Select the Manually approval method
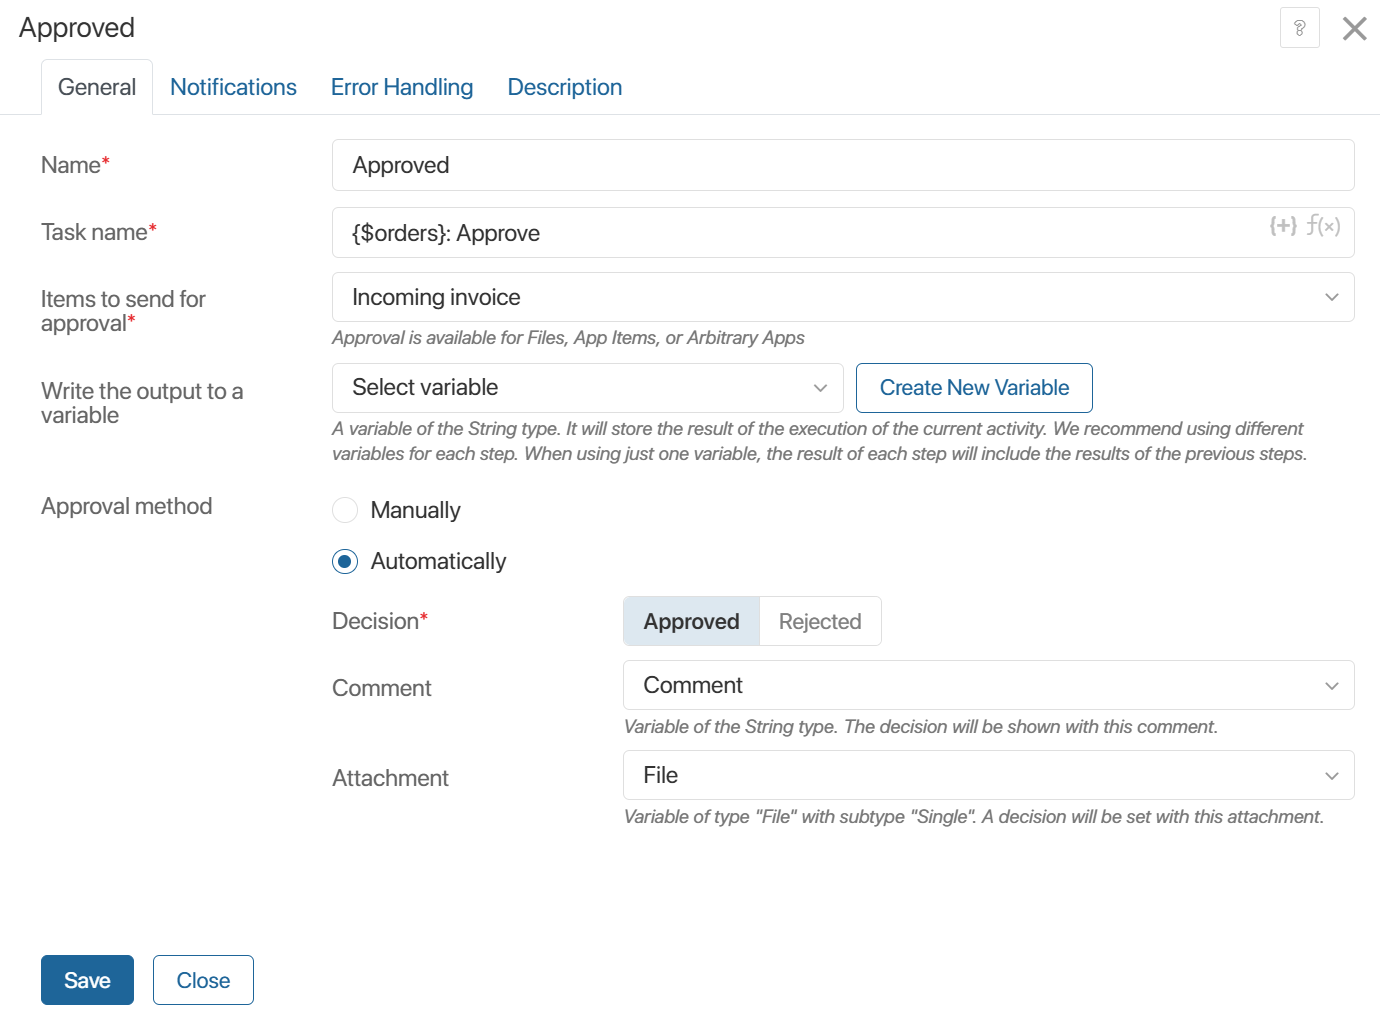The height and width of the screenshot is (1009, 1380). tap(344, 510)
